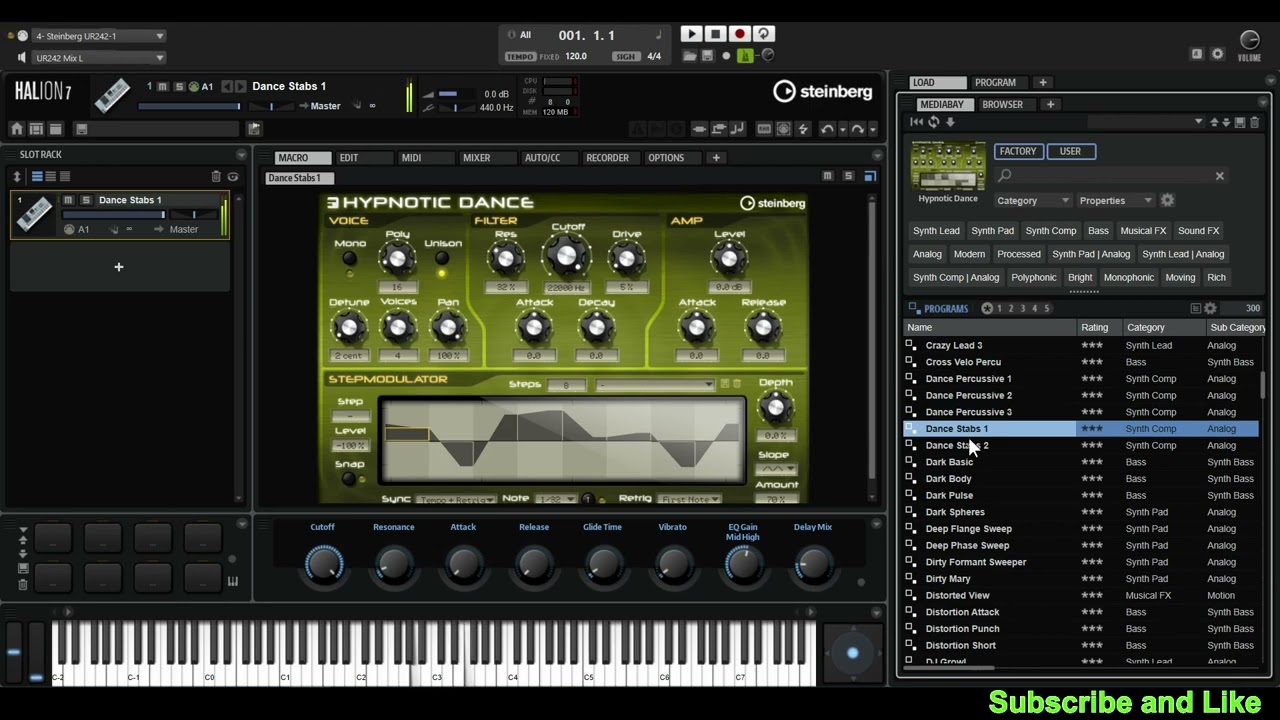Click the red Record button
This screenshot has height=720, width=1280.
pyautogui.click(x=740, y=34)
